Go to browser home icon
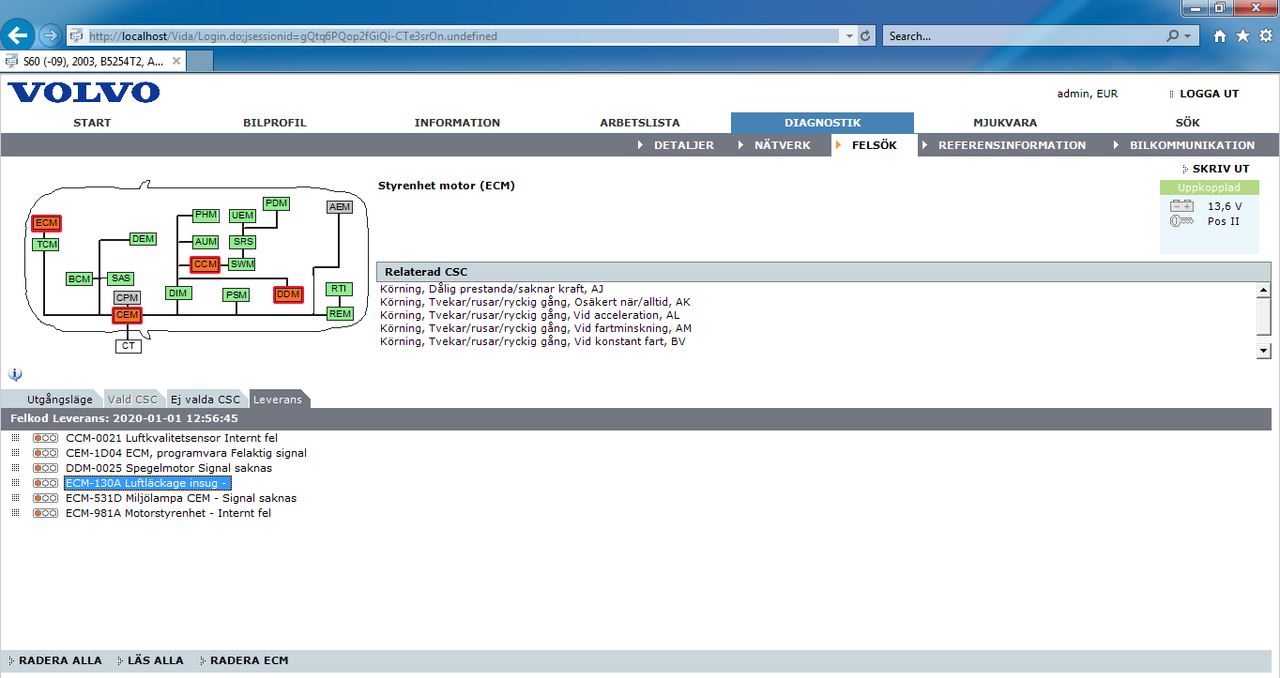Screen dimensions: 1280x678 [1219, 36]
